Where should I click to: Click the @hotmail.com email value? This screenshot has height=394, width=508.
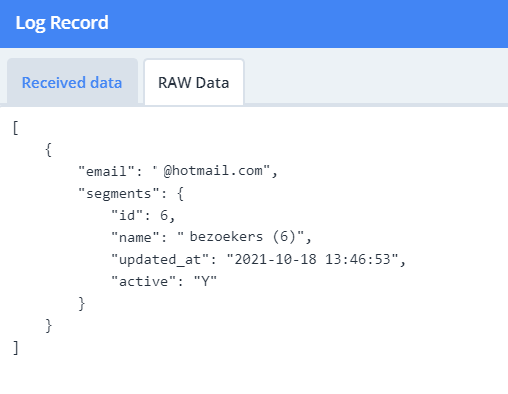(x=215, y=171)
